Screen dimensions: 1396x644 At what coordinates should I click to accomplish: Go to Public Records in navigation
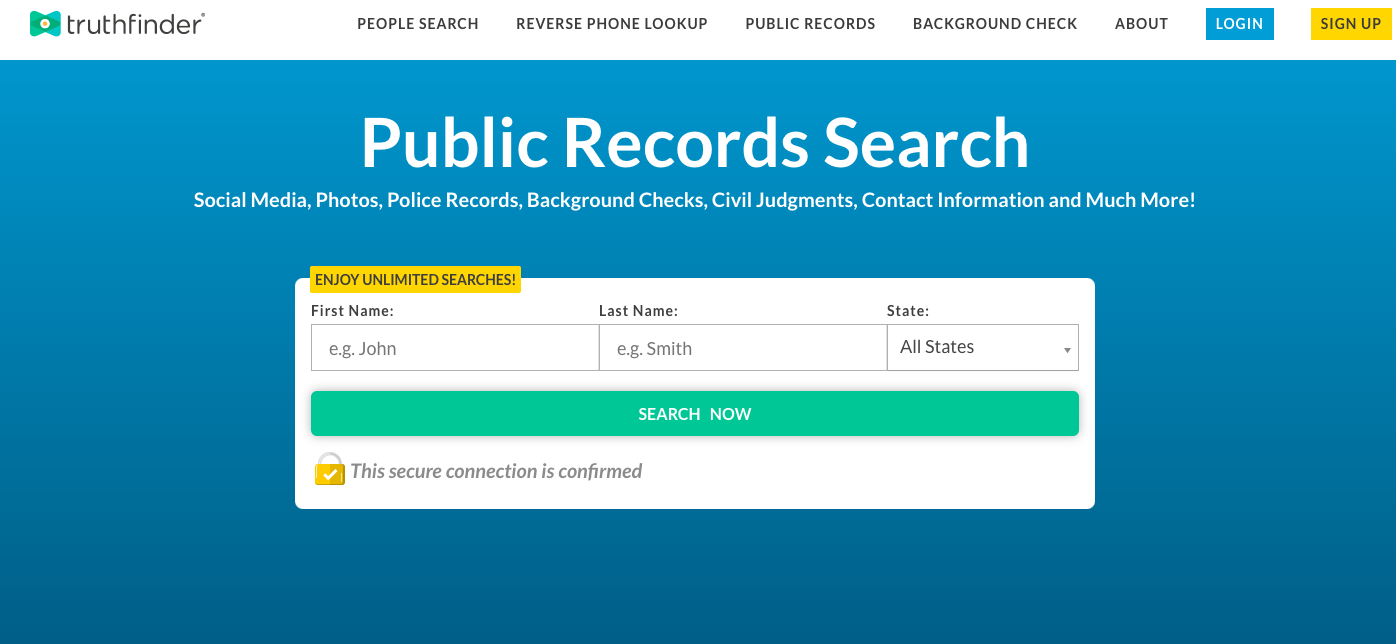[810, 24]
